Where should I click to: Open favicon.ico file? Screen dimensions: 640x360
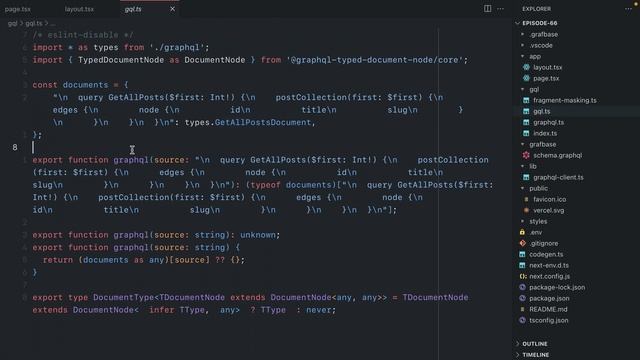coord(549,200)
